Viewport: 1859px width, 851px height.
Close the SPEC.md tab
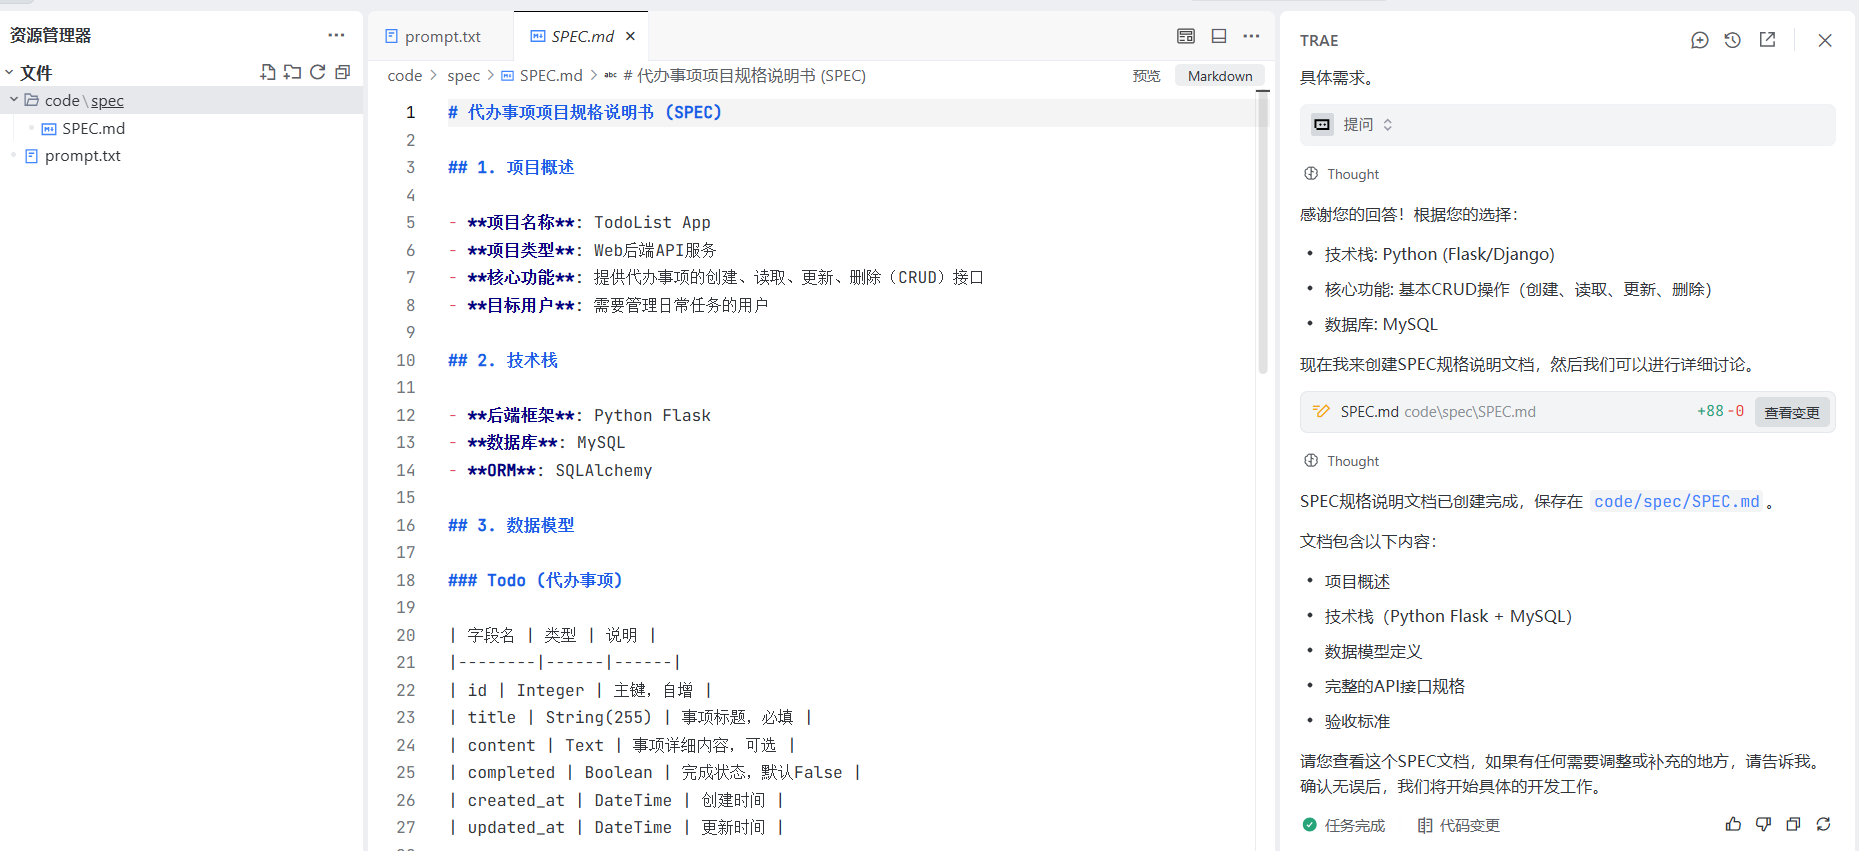pyautogui.click(x=630, y=36)
